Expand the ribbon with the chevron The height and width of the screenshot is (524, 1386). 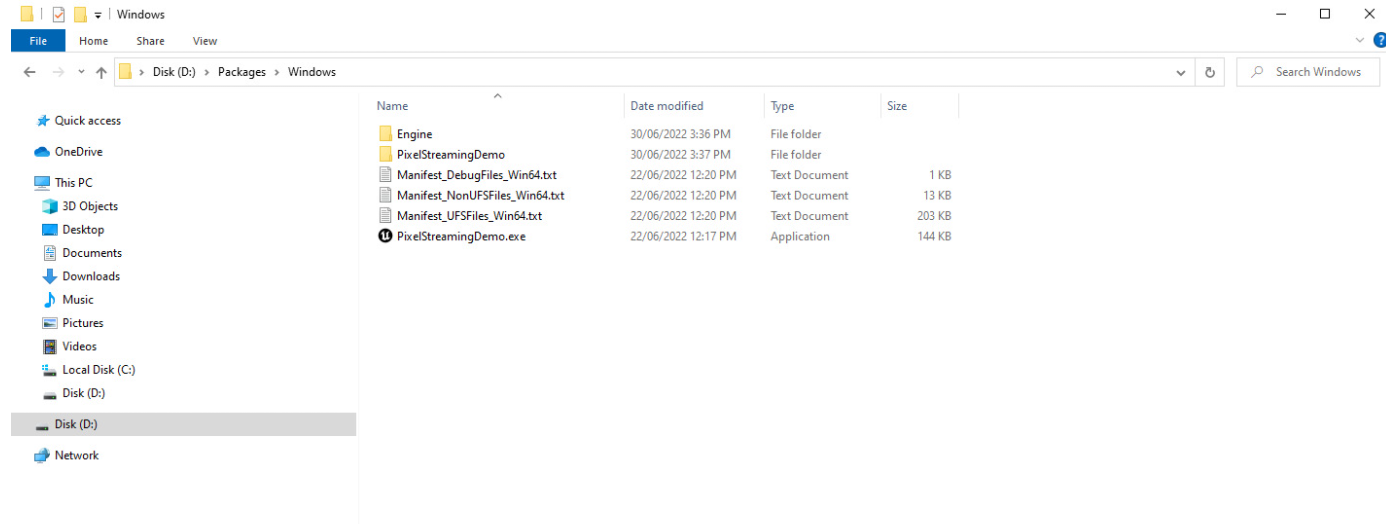coord(1359,41)
